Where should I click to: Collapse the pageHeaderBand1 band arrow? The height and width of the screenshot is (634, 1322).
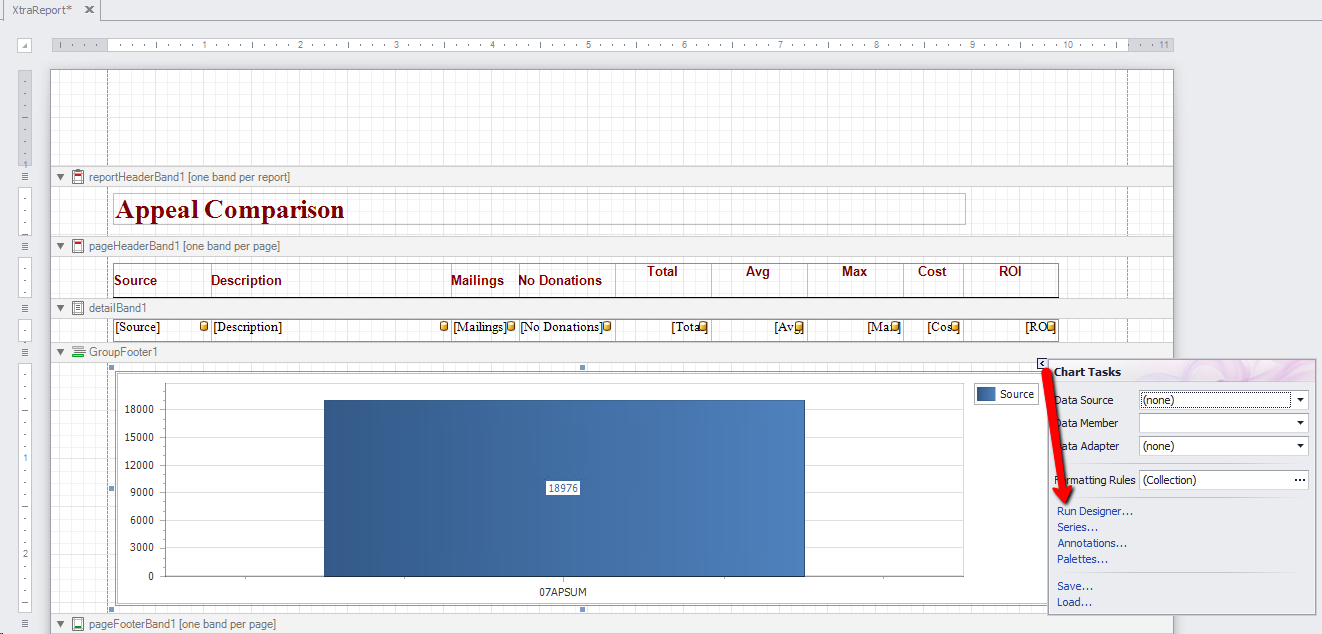click(x=61, y=246)
